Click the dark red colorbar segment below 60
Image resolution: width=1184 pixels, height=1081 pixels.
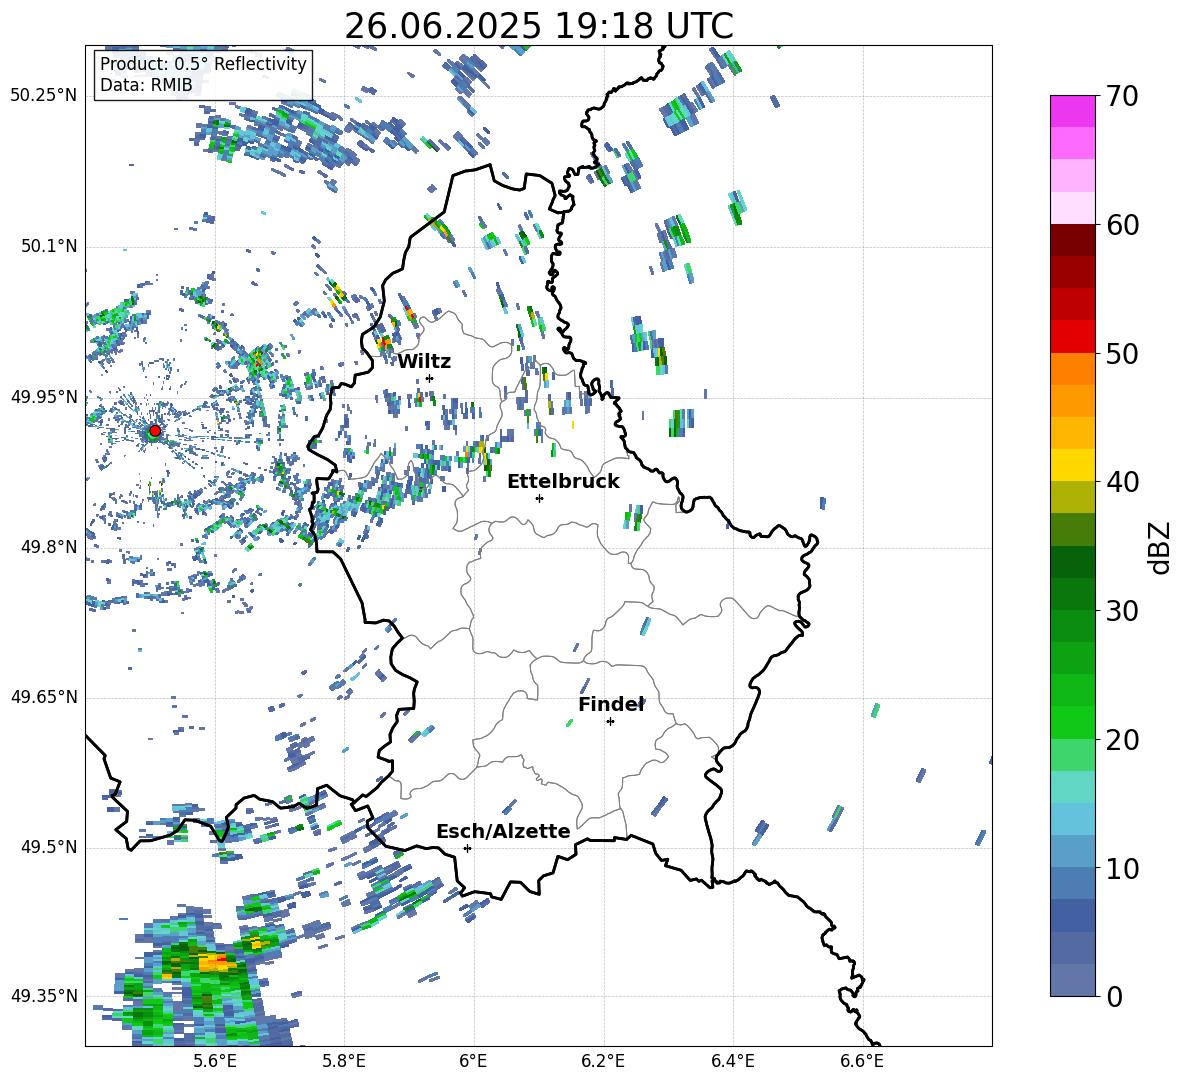tap(1073, 240)
